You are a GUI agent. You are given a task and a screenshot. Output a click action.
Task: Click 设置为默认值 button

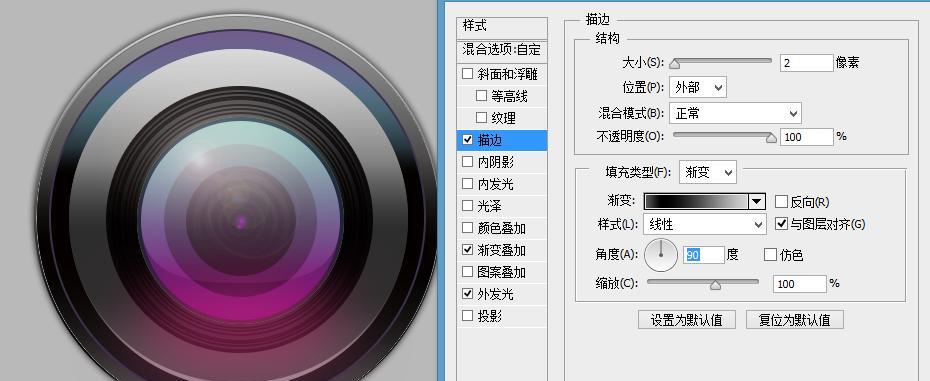tap(687, 320)
